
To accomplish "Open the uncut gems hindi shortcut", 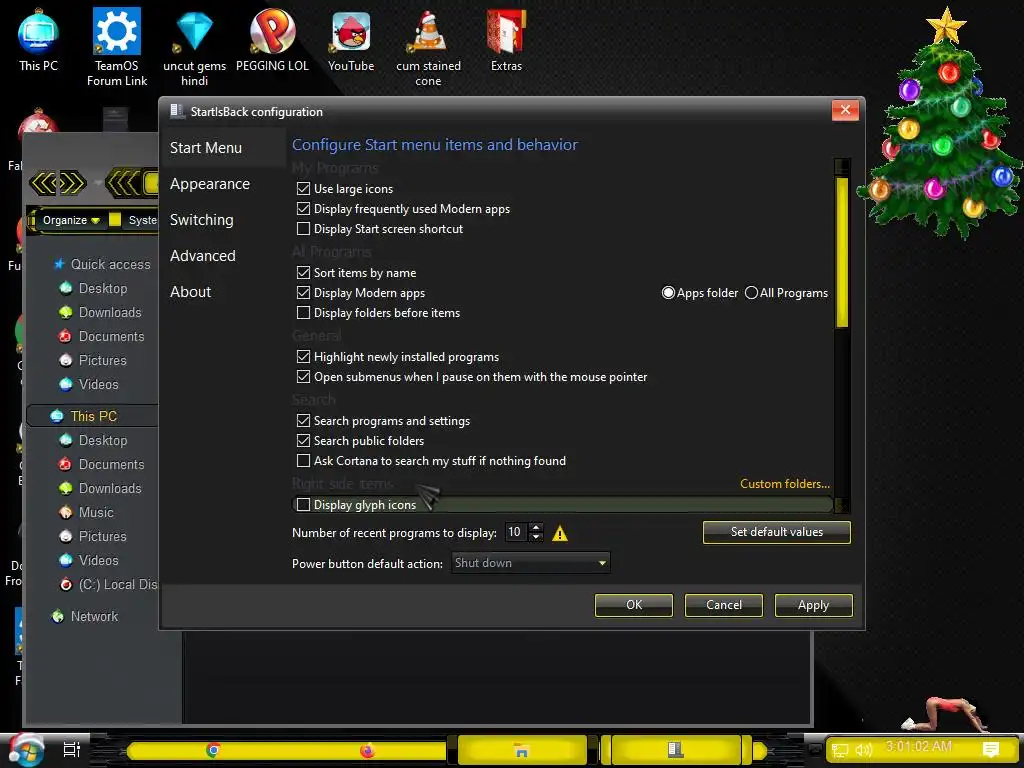I will (195, 47).
